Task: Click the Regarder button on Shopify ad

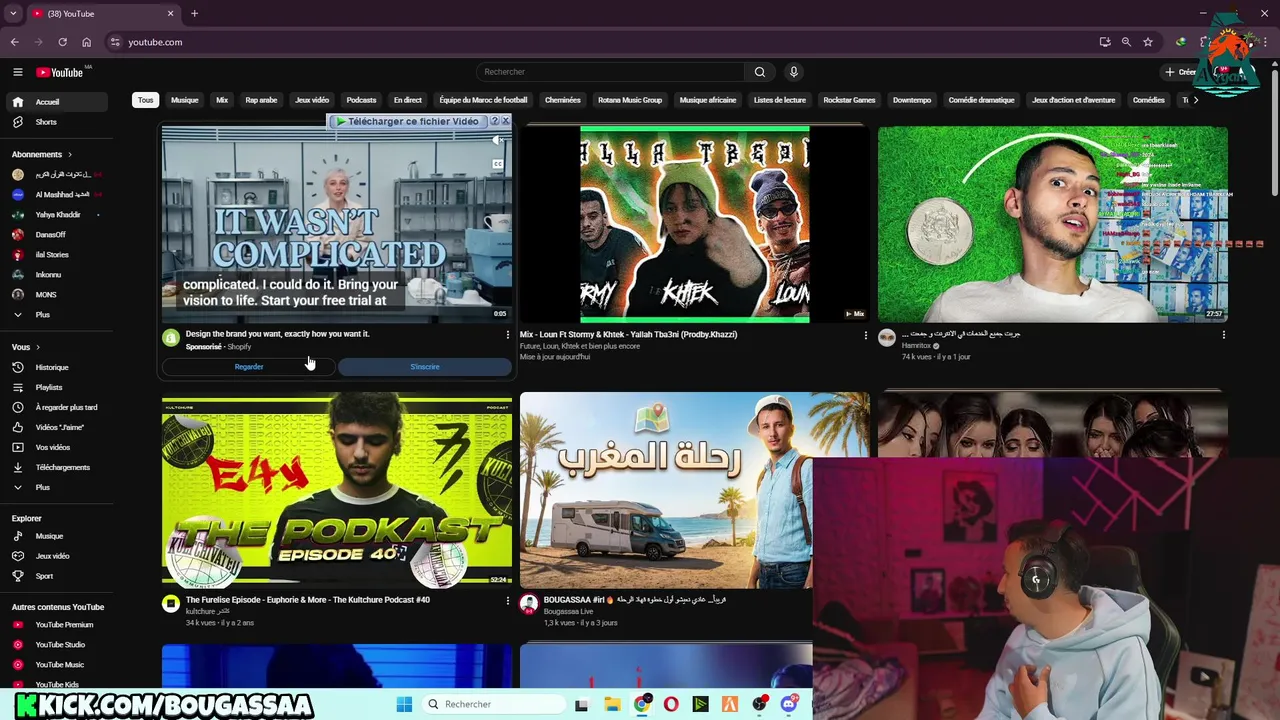Action: [x=249, y=367]
